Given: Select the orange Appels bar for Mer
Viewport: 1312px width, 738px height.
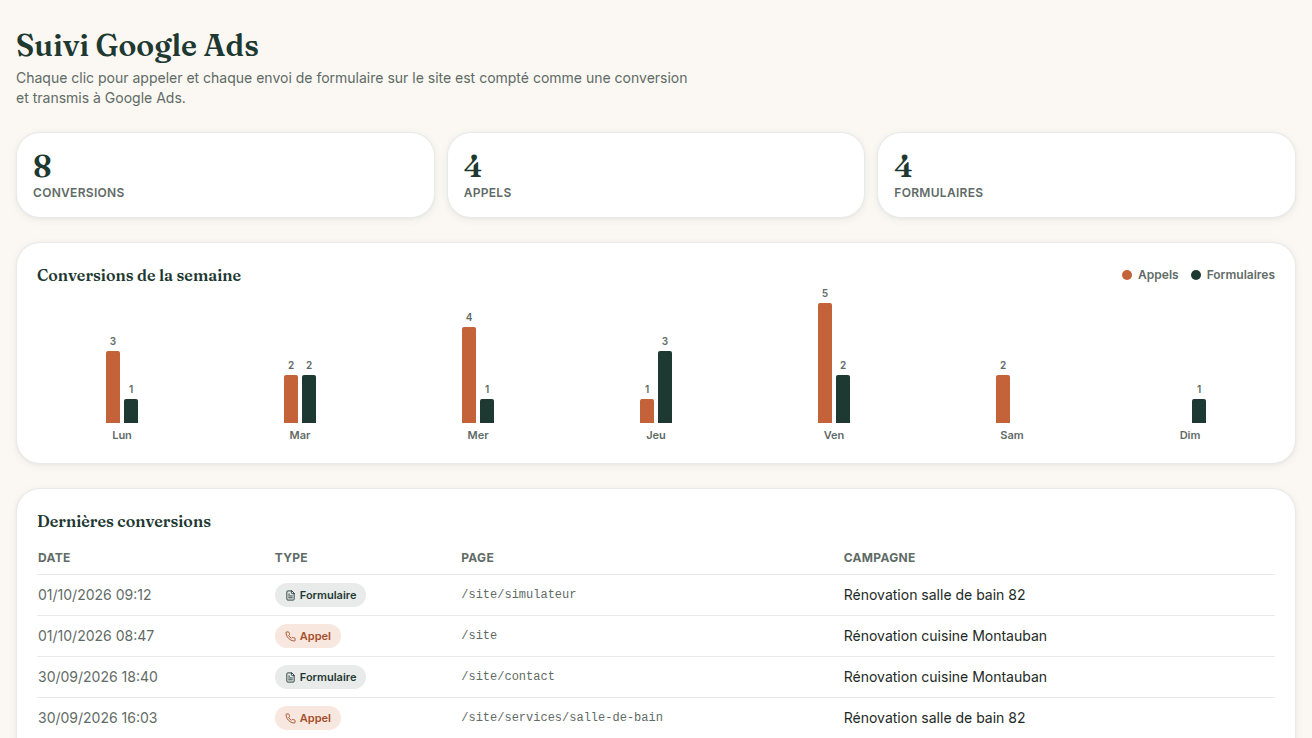Looking at the screenshot, I should [469, 375].
